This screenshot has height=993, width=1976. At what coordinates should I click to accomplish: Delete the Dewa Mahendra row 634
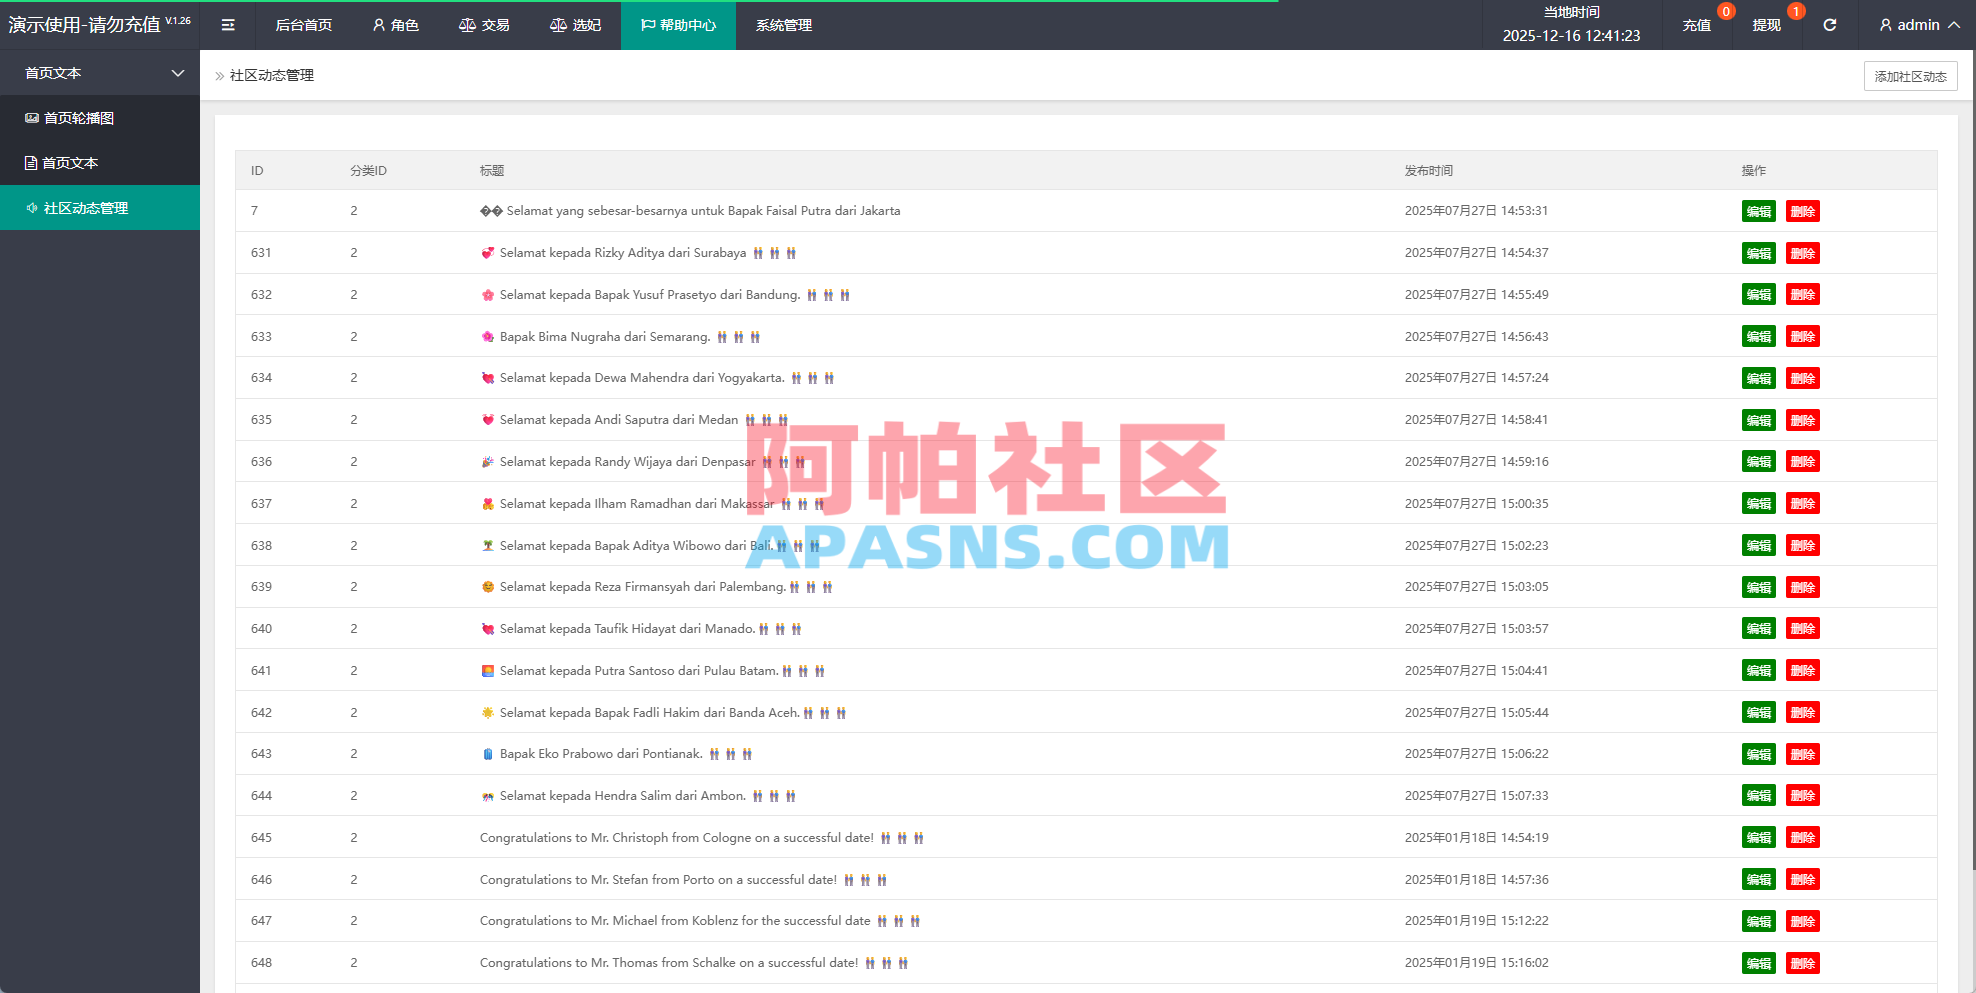point(1803,378)
